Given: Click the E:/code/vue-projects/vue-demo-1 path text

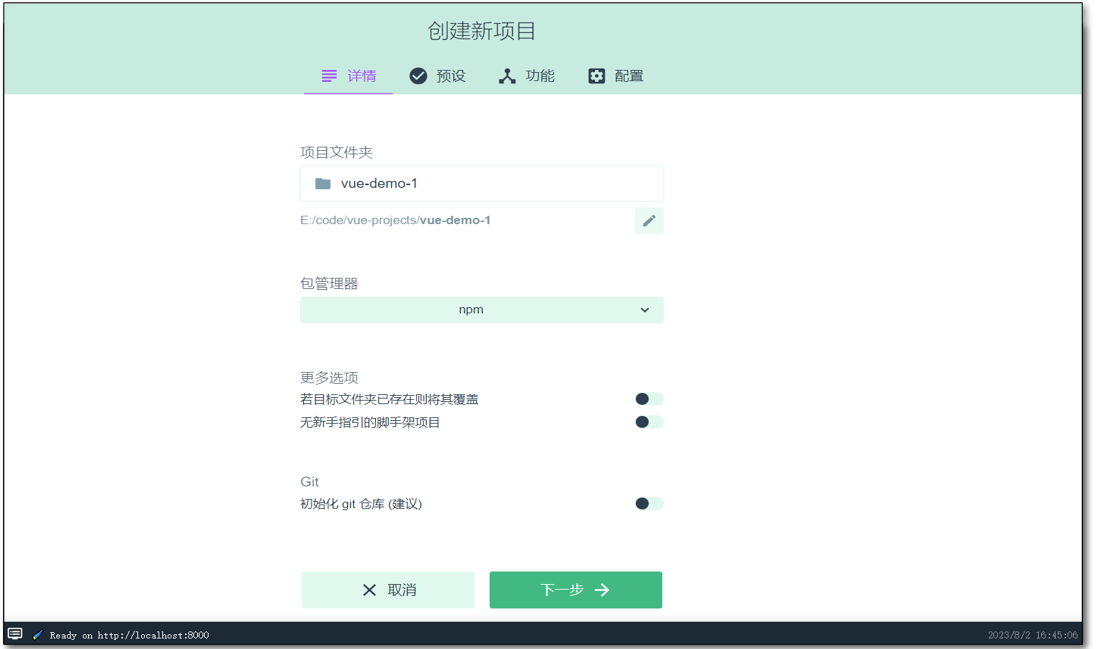Looking at the screenshot, I should [x=395, y=221].
